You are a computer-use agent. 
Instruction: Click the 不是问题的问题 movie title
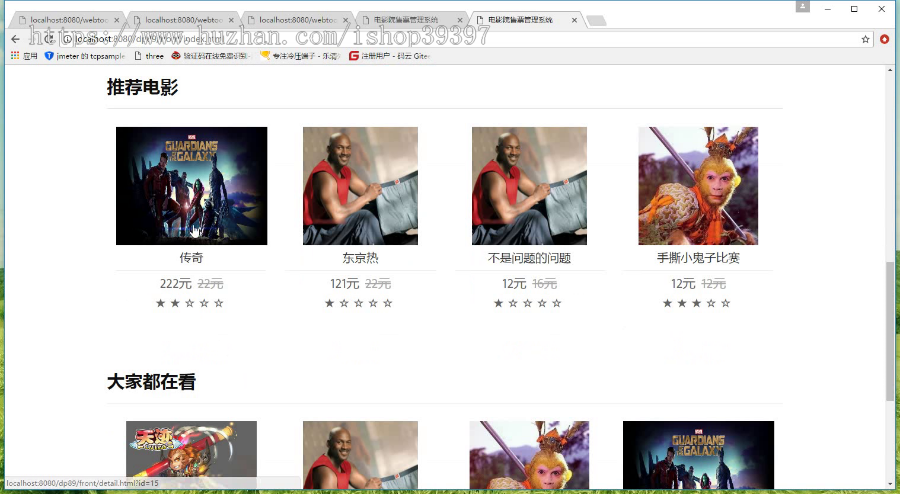(x=529, y=258)
